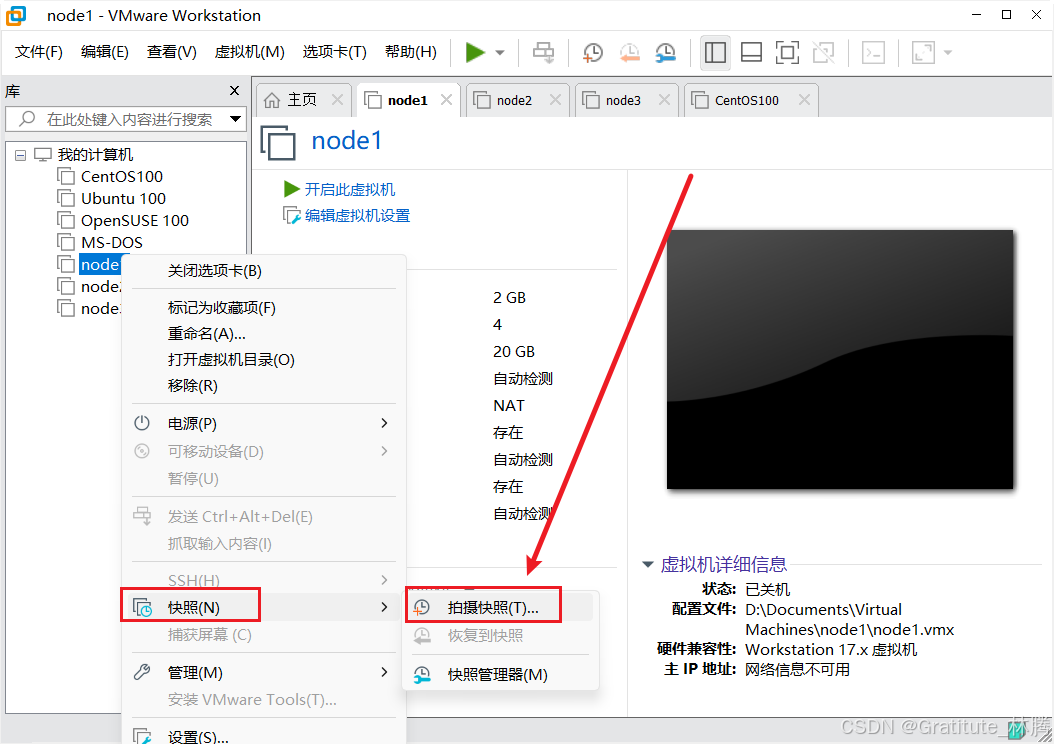
Task: Click the 我的计算机 root item
Action: (x=95, y=155)
